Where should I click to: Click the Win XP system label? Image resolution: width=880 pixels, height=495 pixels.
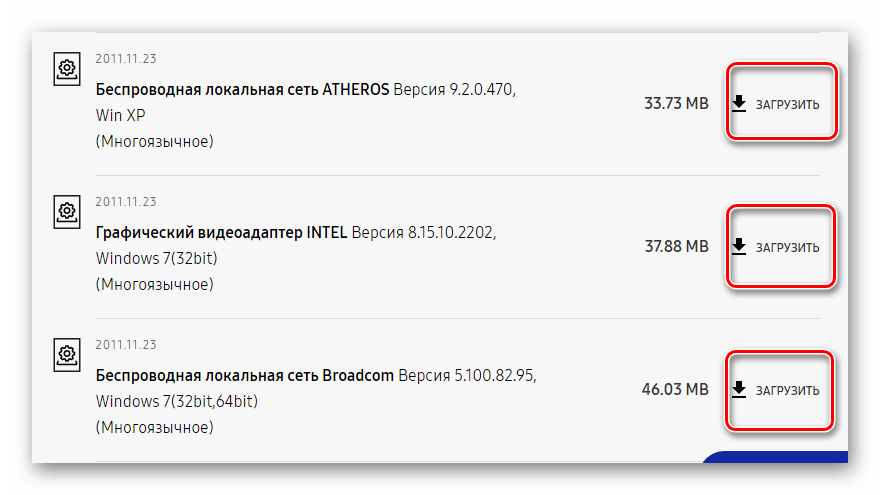[x=122, y=115]
